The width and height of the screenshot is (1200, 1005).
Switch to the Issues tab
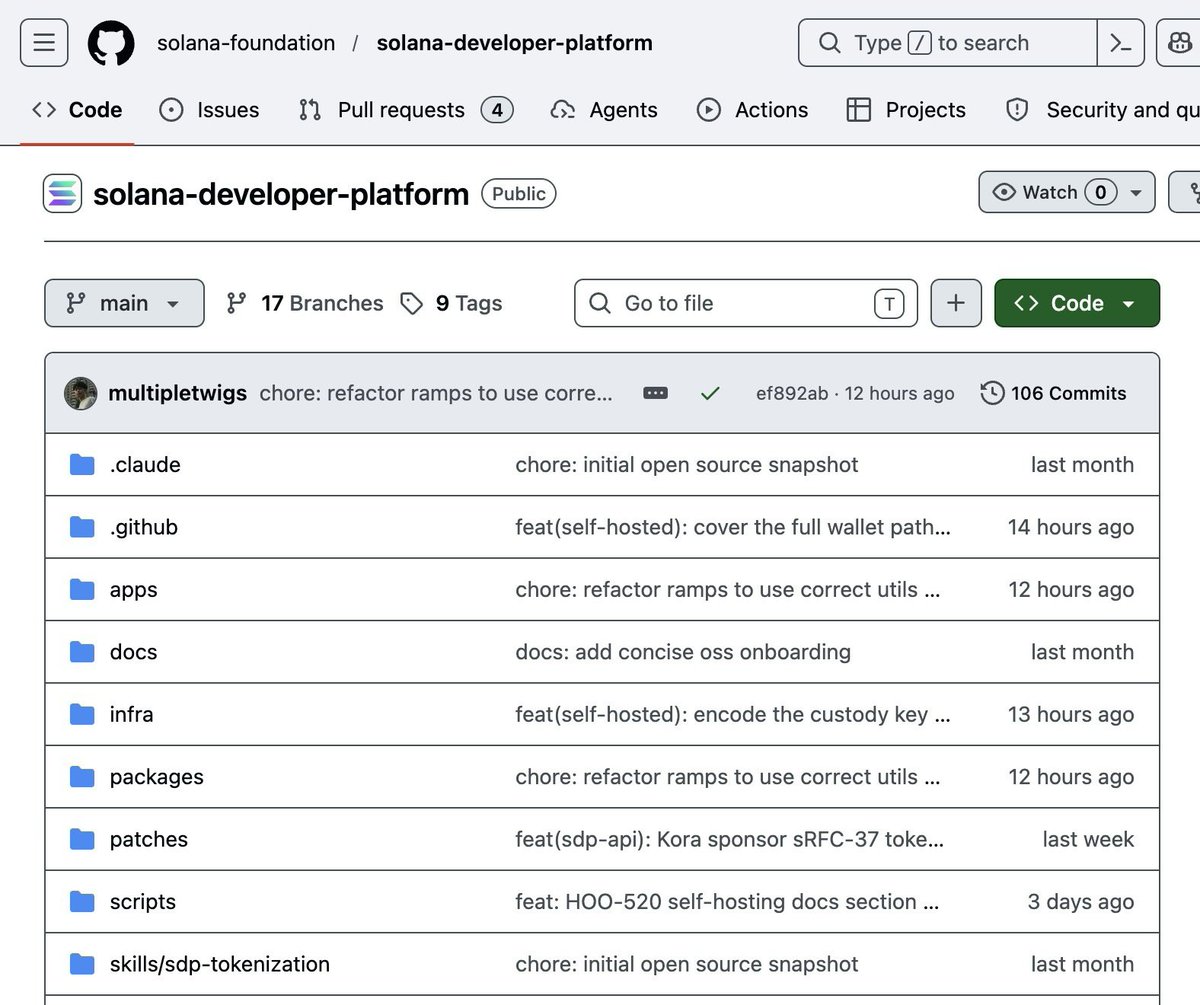click(x=209, y=110)
